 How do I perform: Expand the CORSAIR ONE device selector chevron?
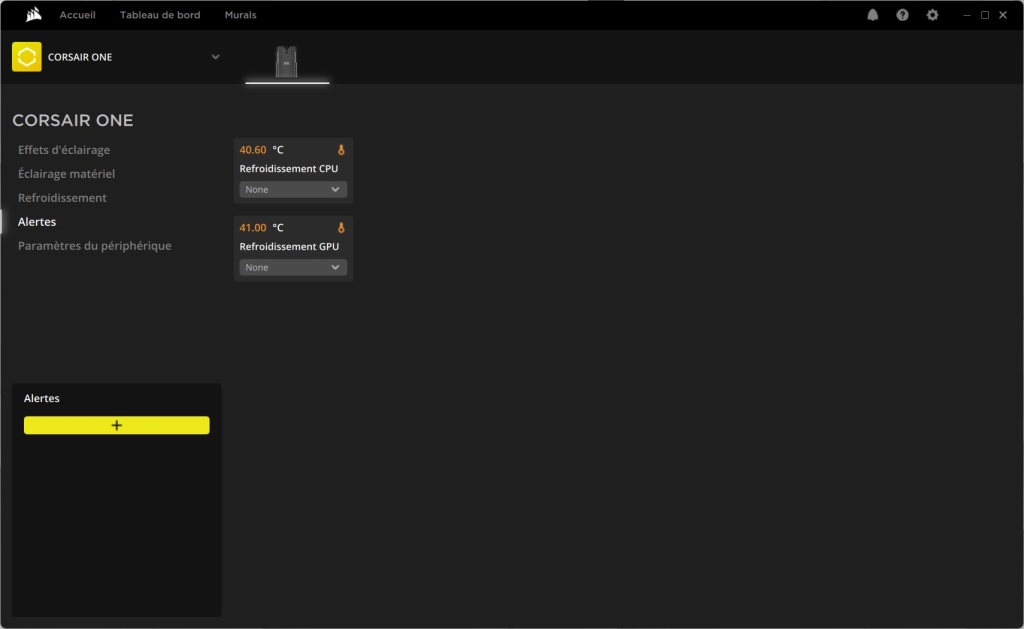[x=215, y=57]
